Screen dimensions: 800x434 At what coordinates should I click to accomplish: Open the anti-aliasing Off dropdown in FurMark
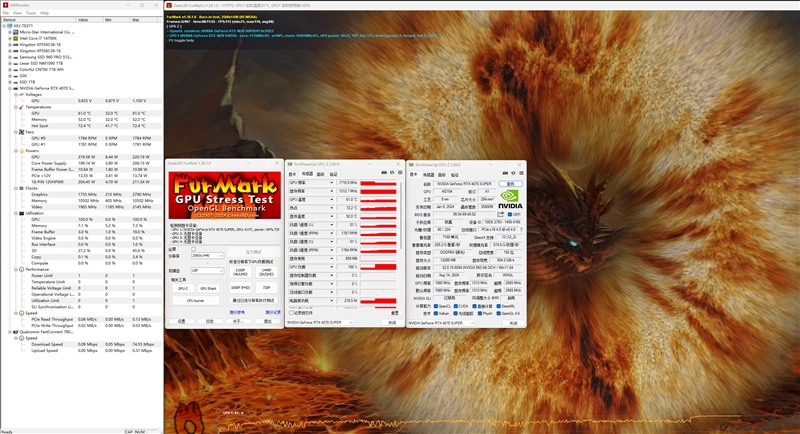(207, 271)
